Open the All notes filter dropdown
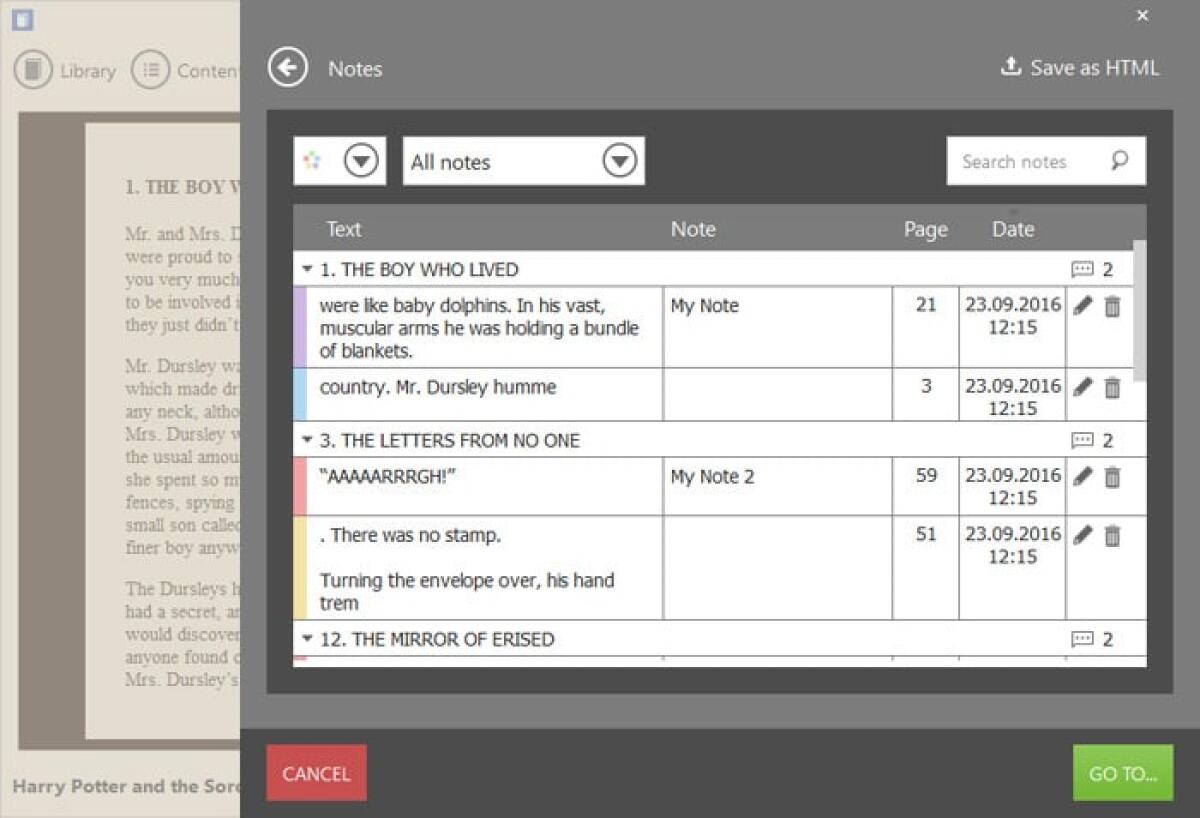Screen dimensions: 1200x818 click(619, 160)
